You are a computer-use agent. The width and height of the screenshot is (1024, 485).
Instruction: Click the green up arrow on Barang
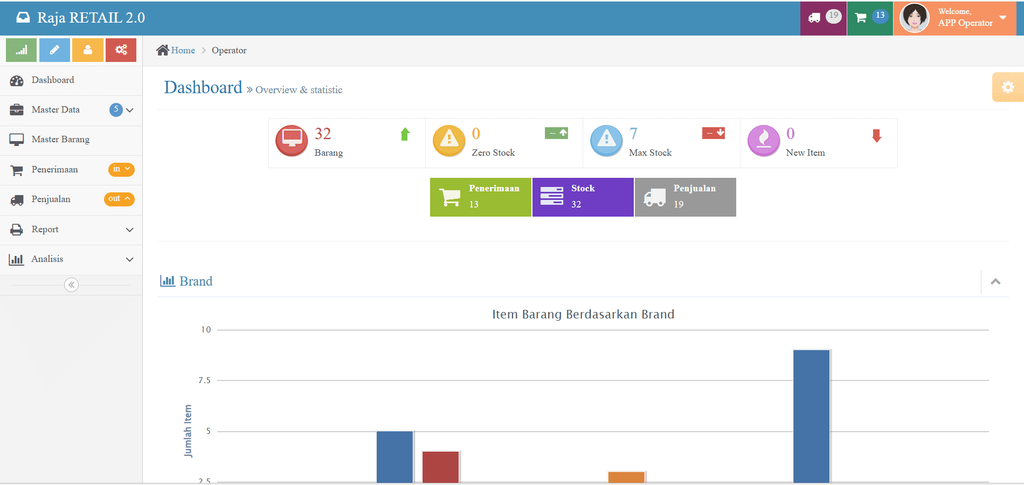(x=405, y=134)
